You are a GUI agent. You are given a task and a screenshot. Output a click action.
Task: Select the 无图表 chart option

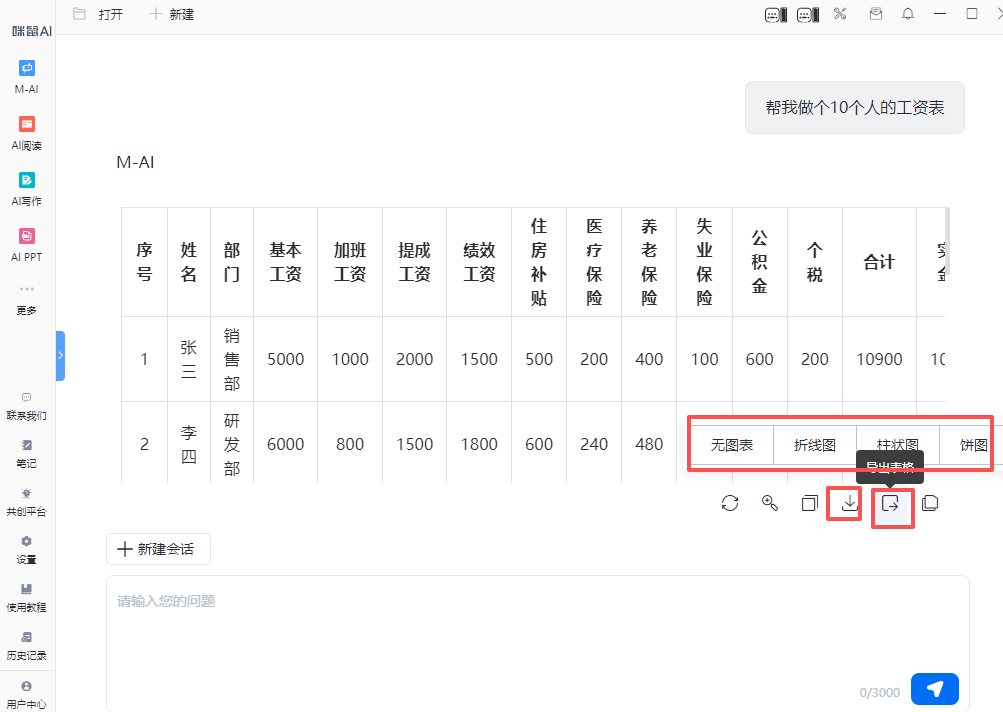click(732, 445)
